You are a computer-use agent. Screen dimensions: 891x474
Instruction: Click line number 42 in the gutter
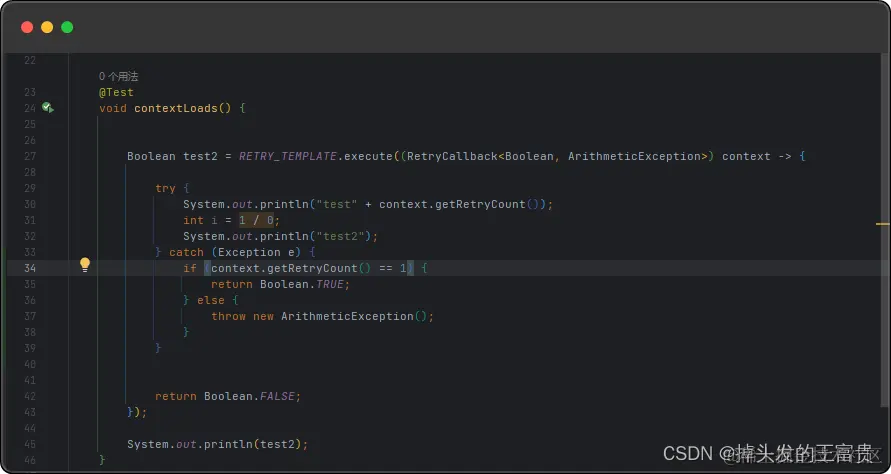[30, 396]
